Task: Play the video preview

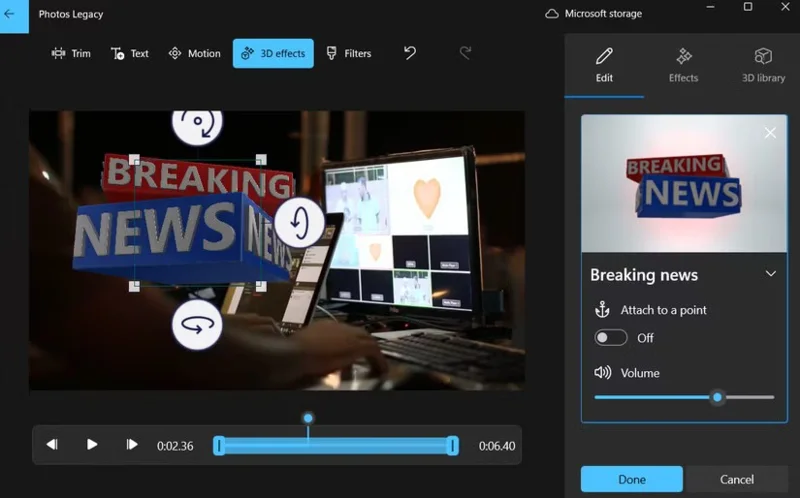Action: tap(92, 444)
